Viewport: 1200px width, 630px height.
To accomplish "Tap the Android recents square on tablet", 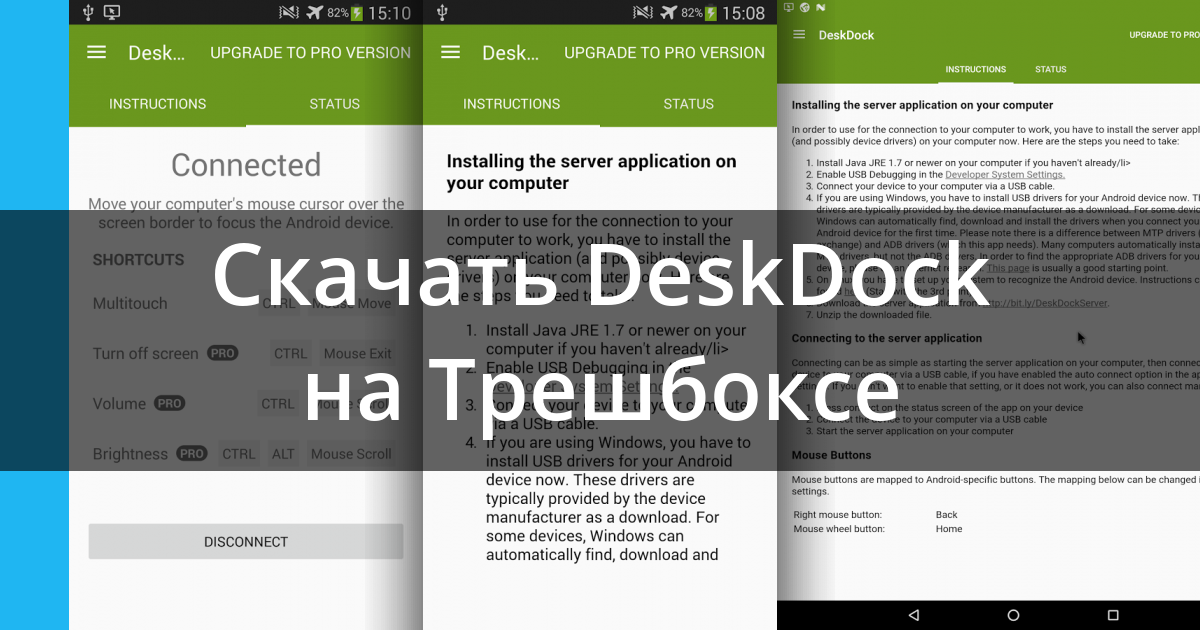I will coord(1113,615).
